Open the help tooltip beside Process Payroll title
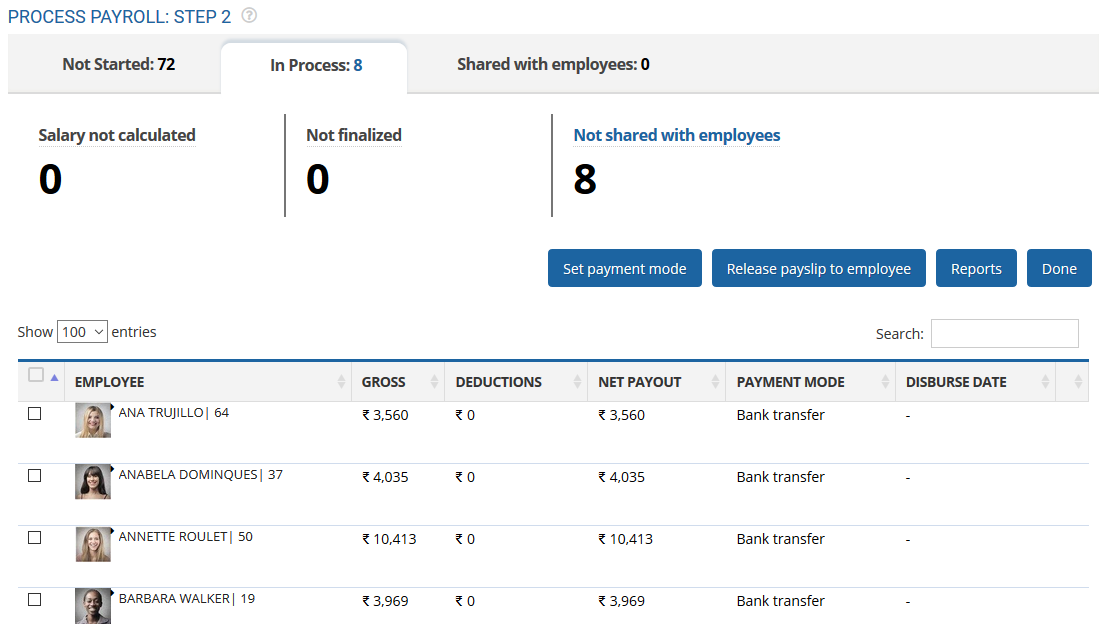 246,16
